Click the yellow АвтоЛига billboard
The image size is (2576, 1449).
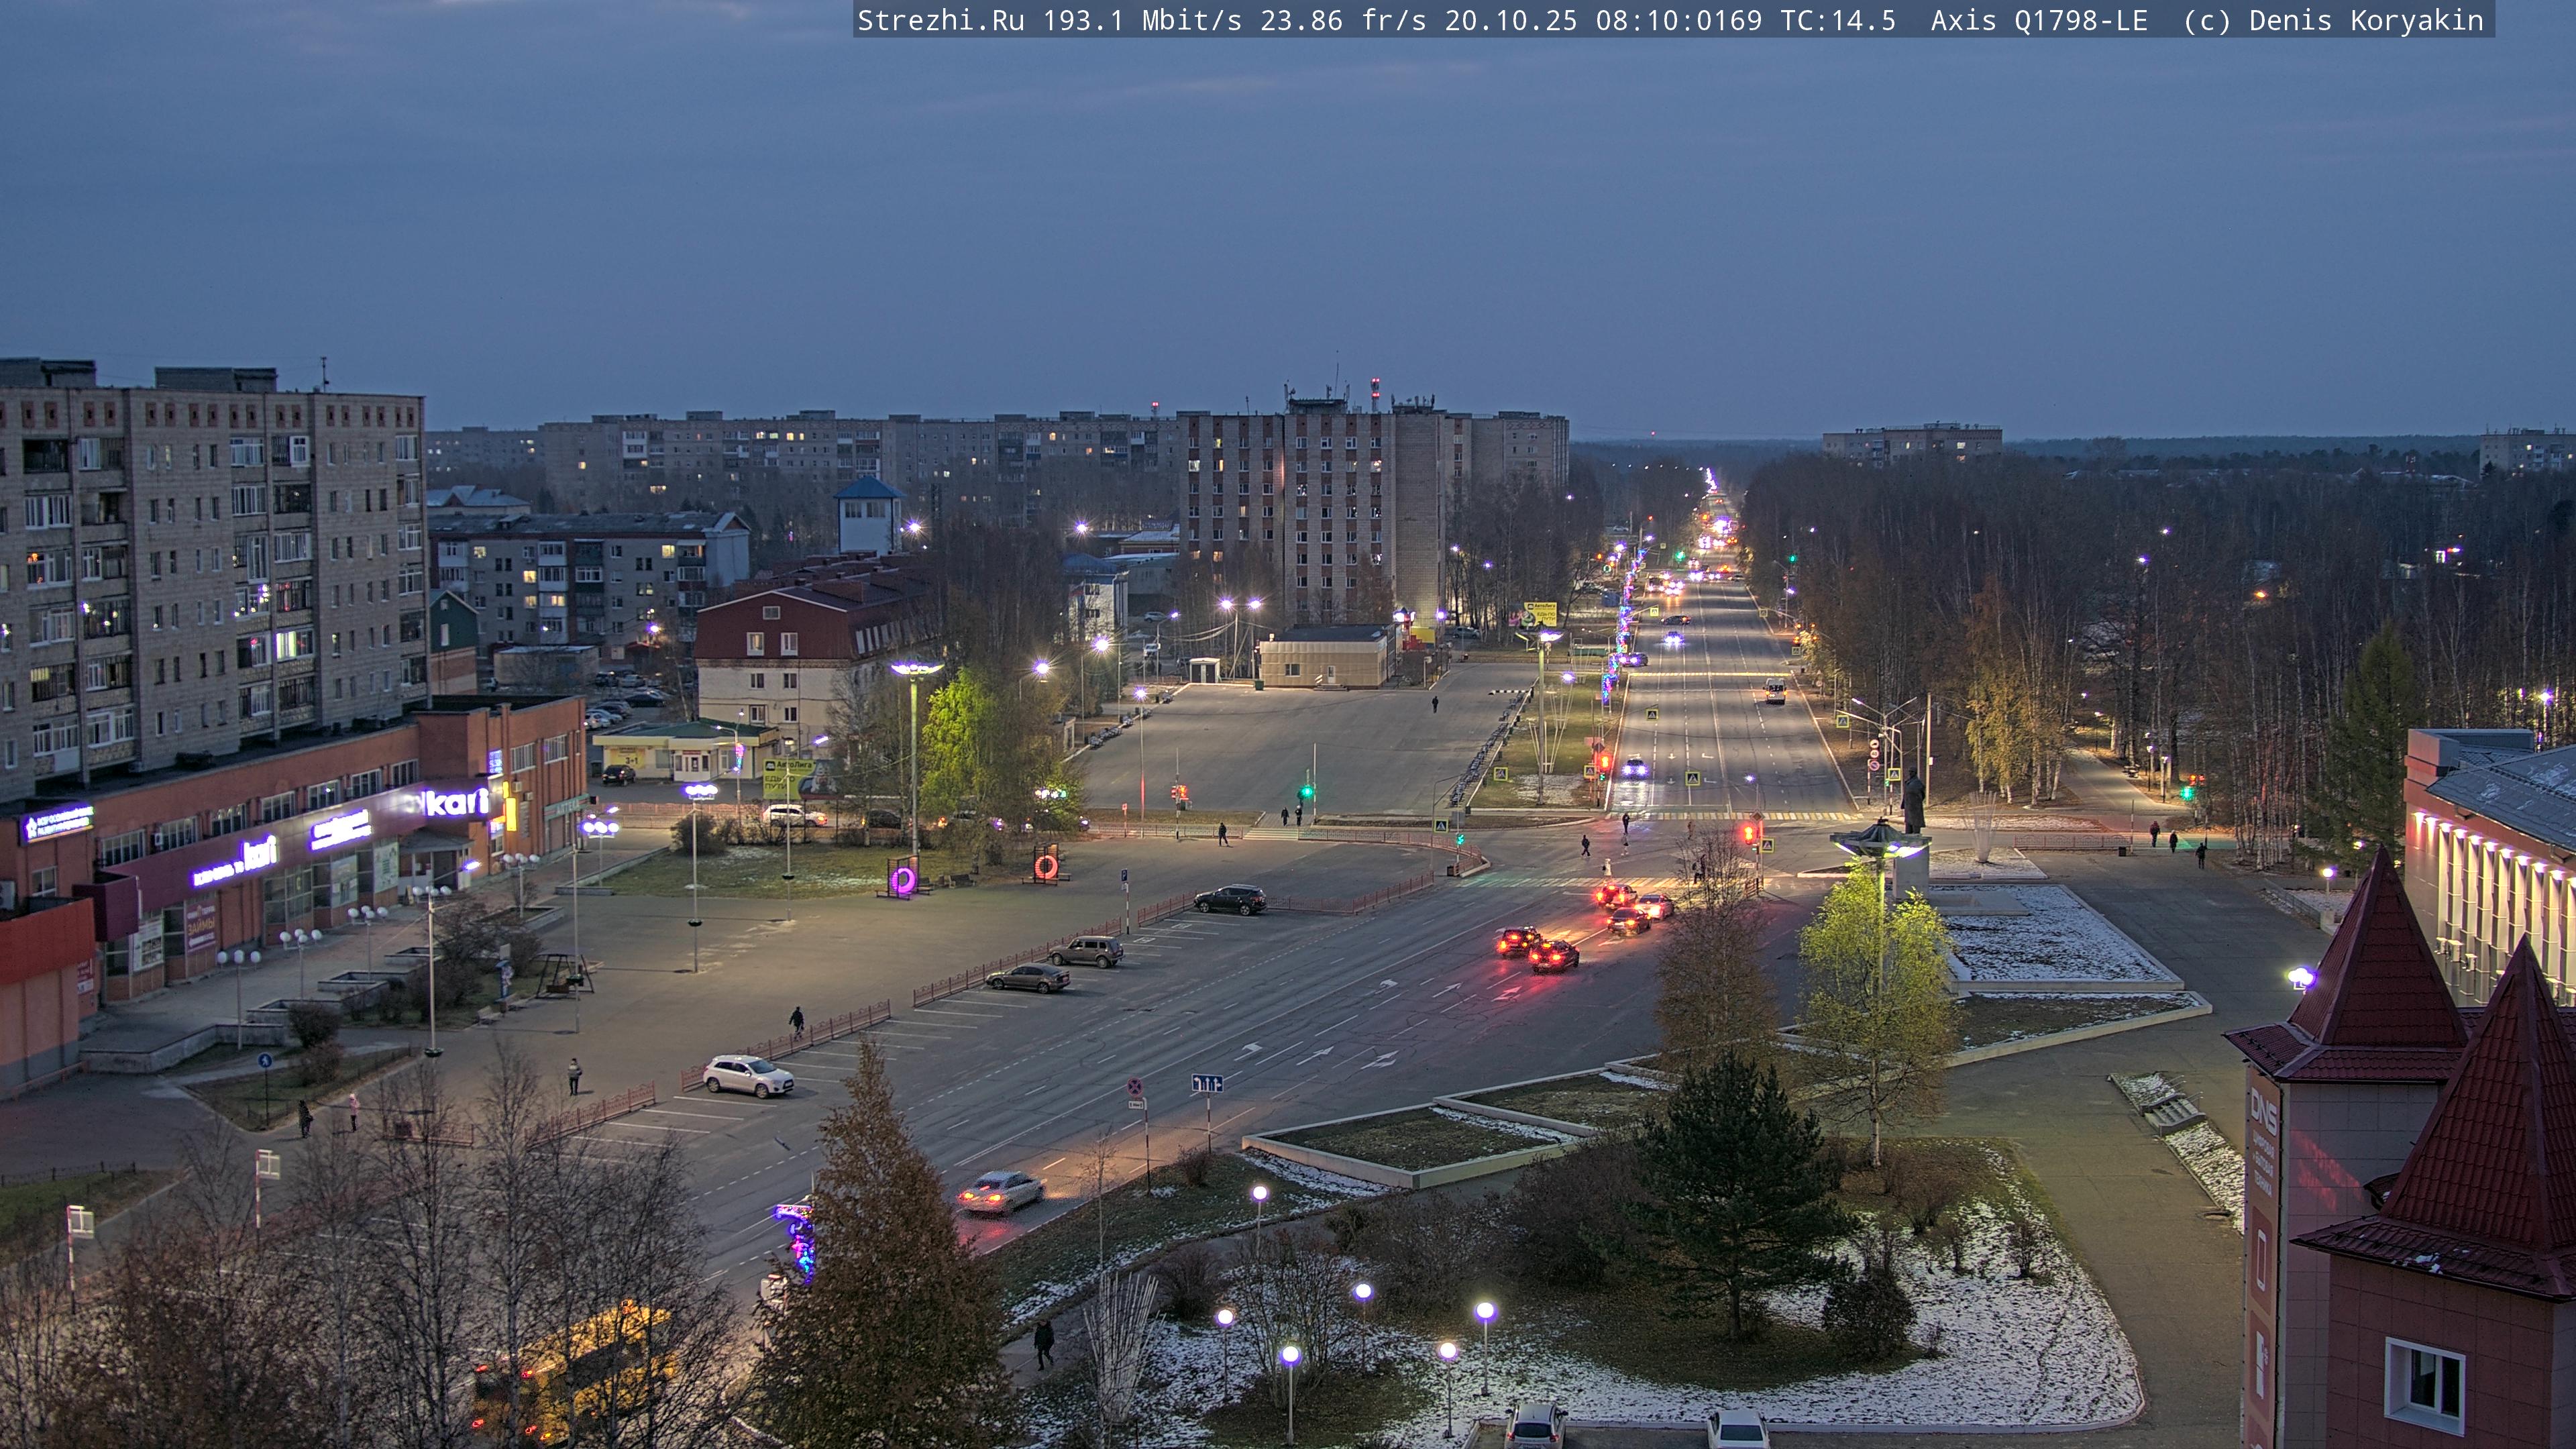click(787, 777)
